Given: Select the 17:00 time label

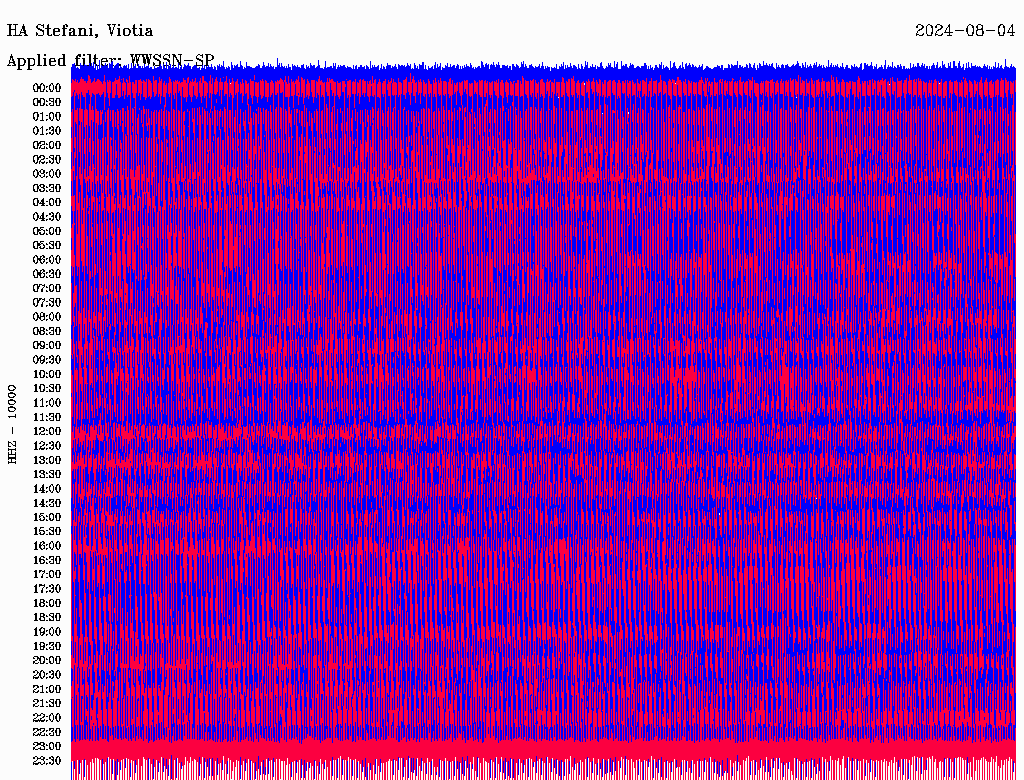Looking at the screenshot, I should (x=47, y=574).
